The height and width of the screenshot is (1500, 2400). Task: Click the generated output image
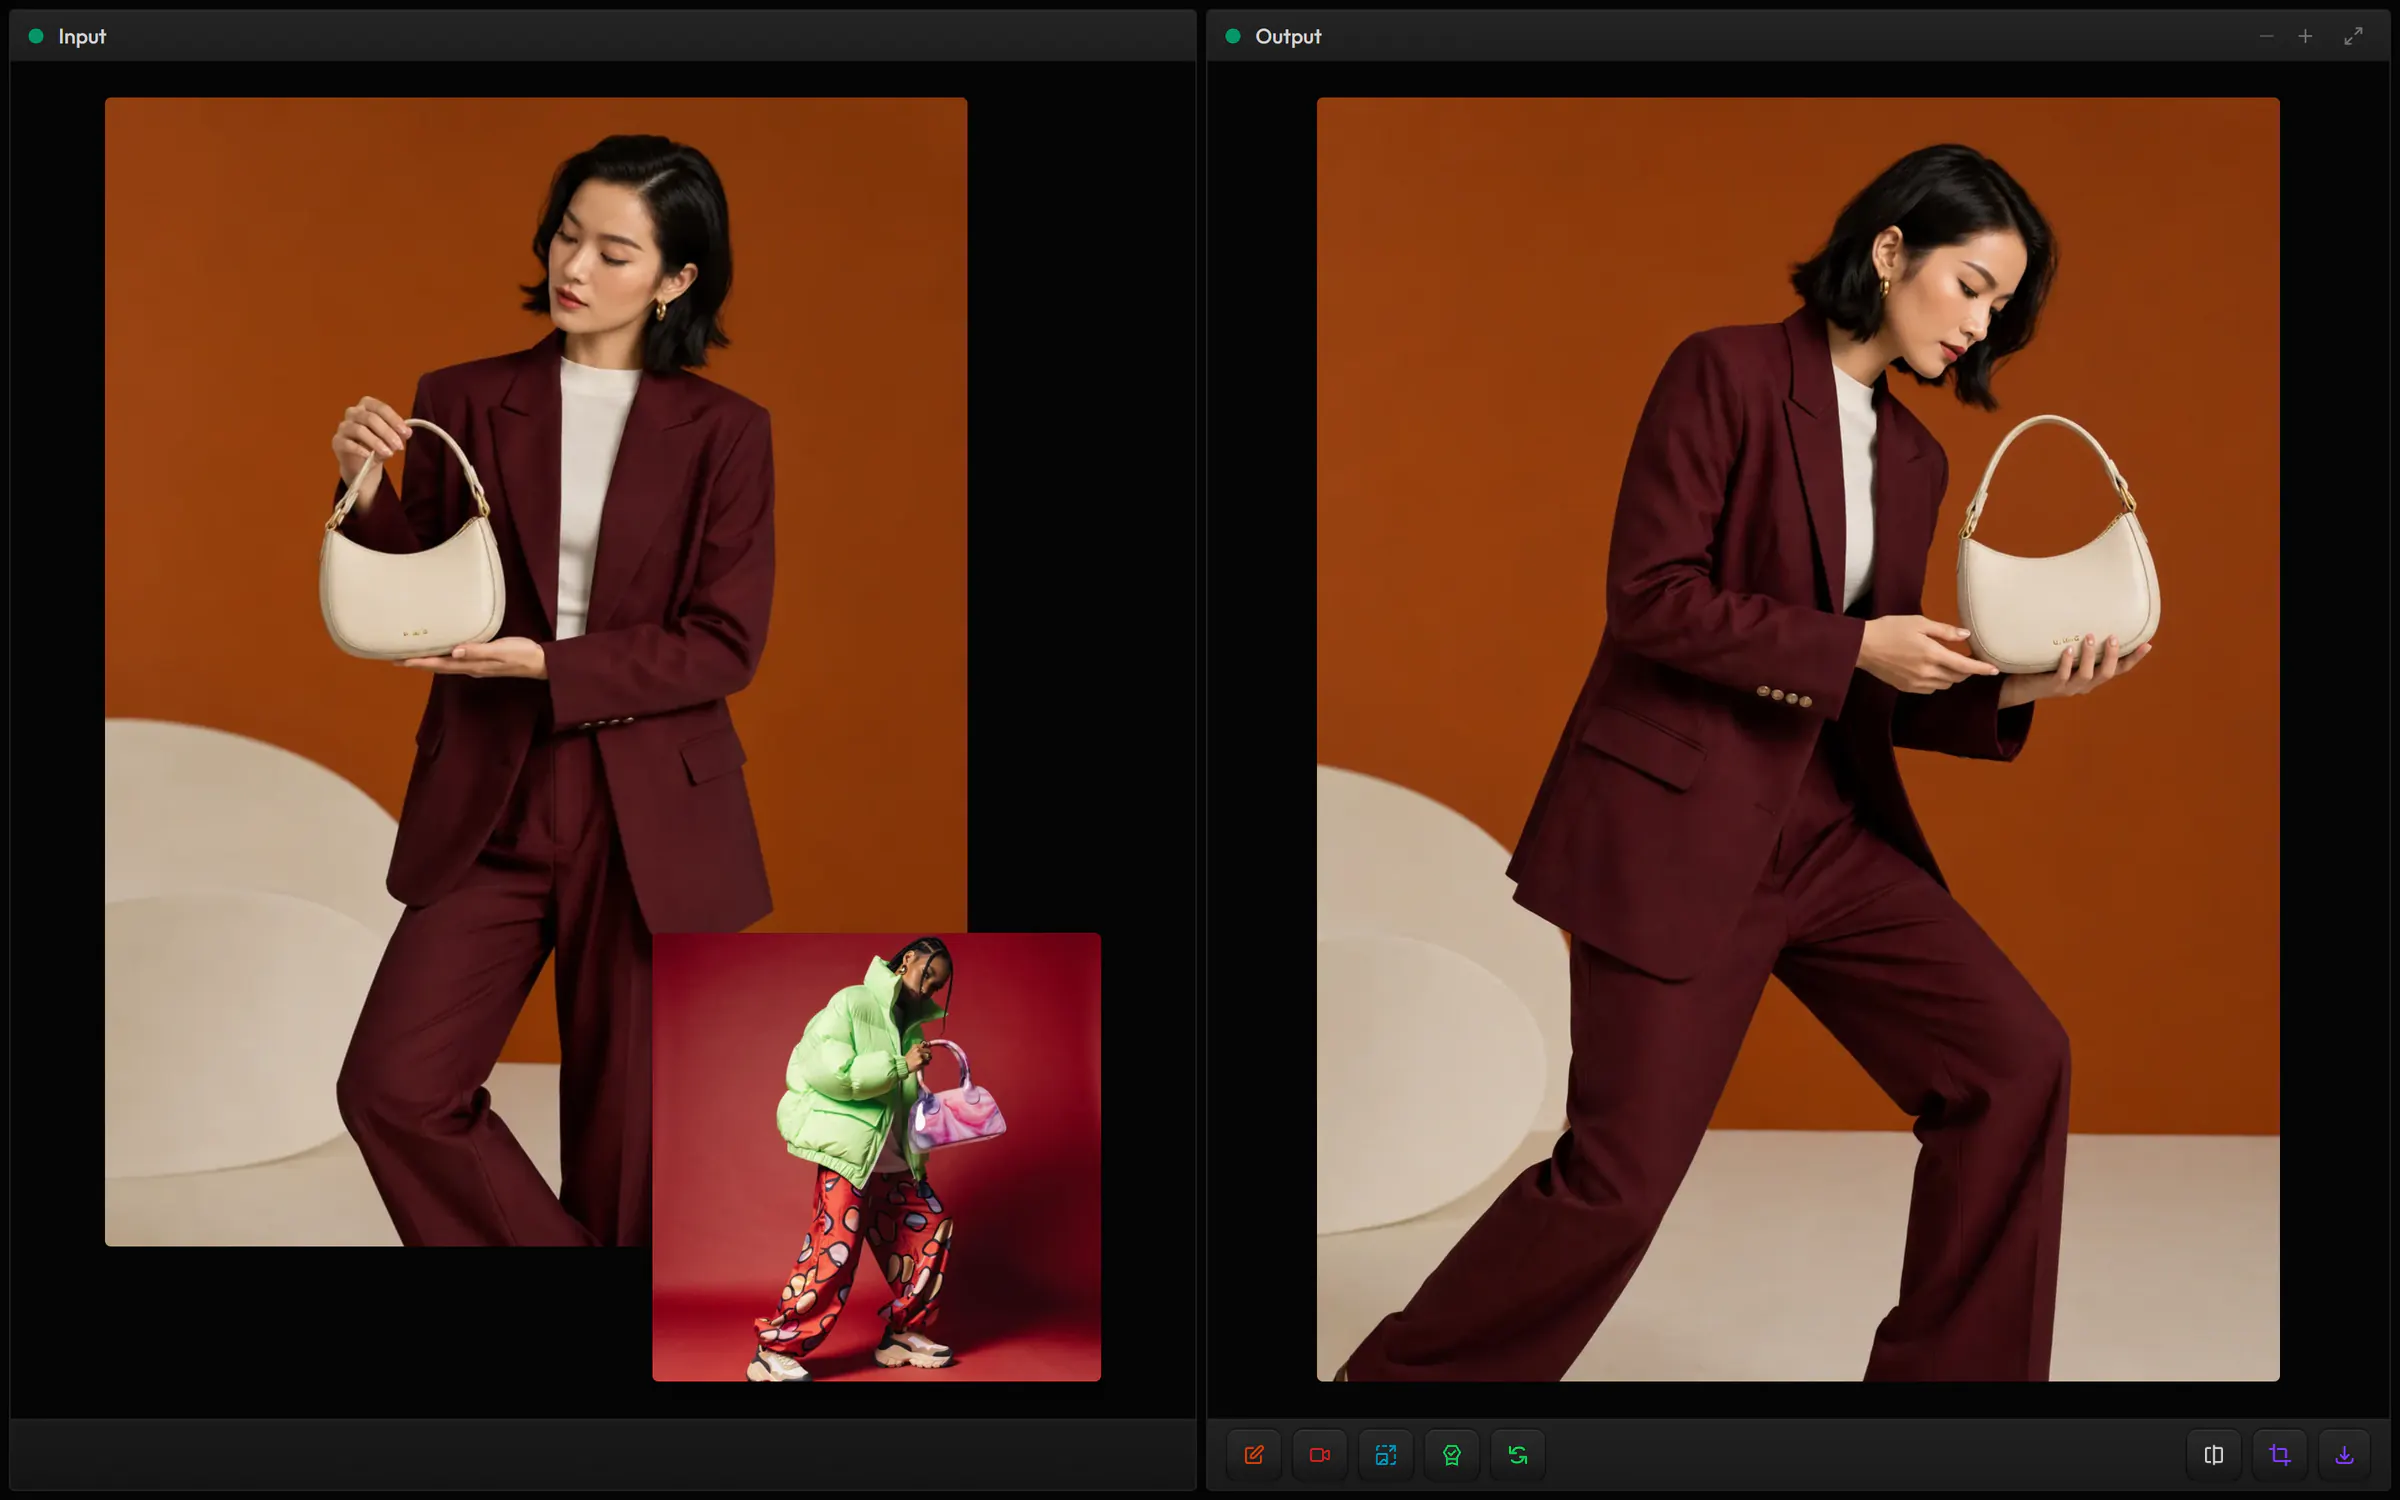(x=1798, y=739)
